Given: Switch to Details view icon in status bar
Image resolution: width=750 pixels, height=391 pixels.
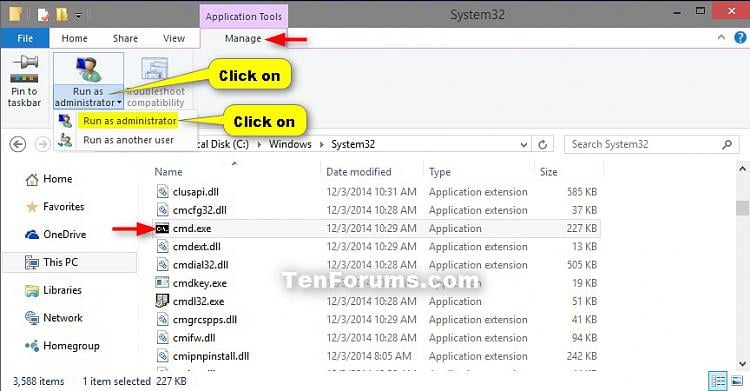Looking at the screenshot, I should pos(718,381).
